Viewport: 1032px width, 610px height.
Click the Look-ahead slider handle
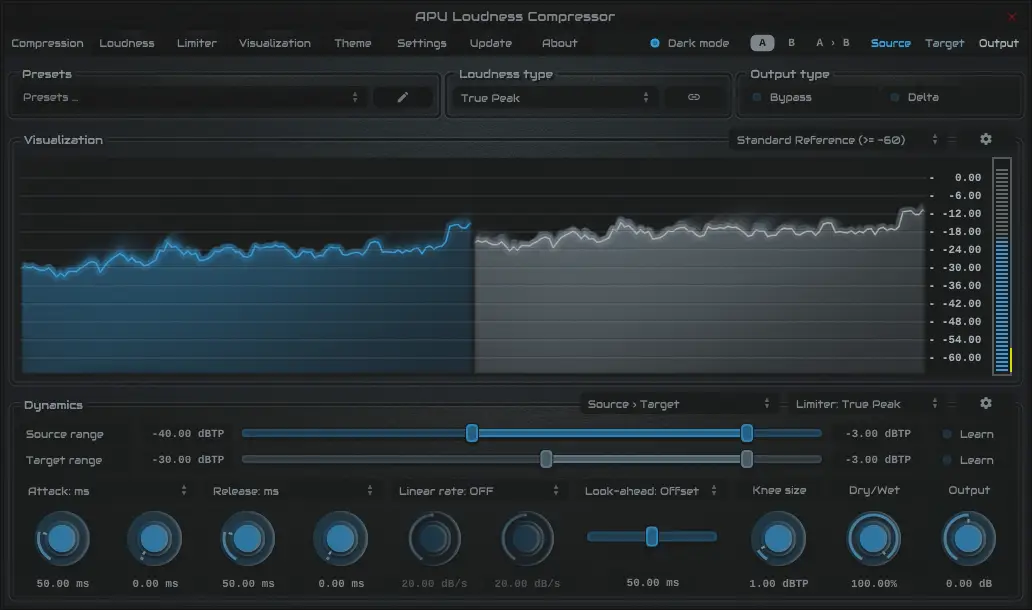pos(652,537)
